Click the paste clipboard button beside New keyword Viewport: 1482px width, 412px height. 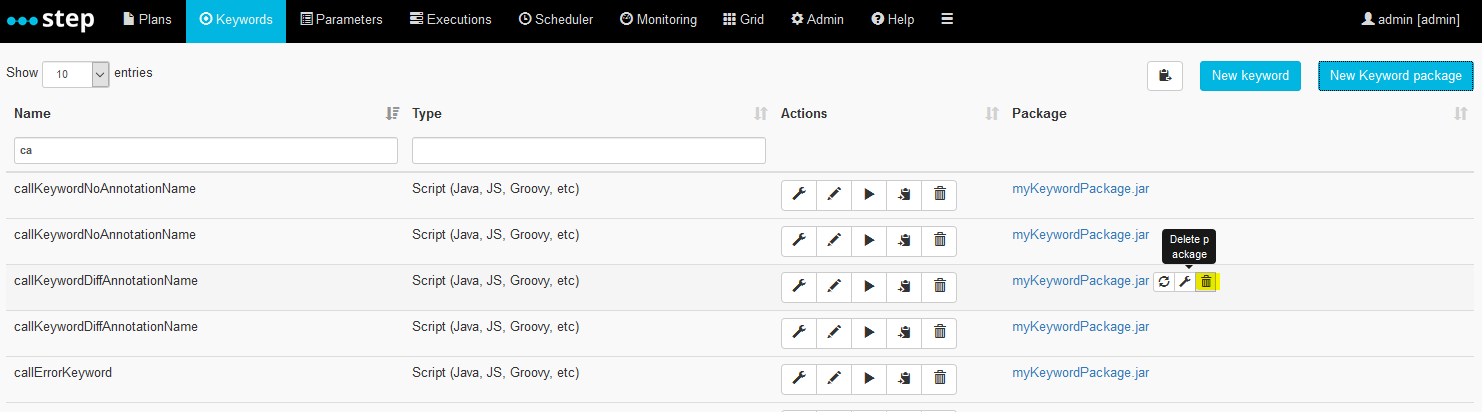pyautogui.click(x=1165, y=76)
